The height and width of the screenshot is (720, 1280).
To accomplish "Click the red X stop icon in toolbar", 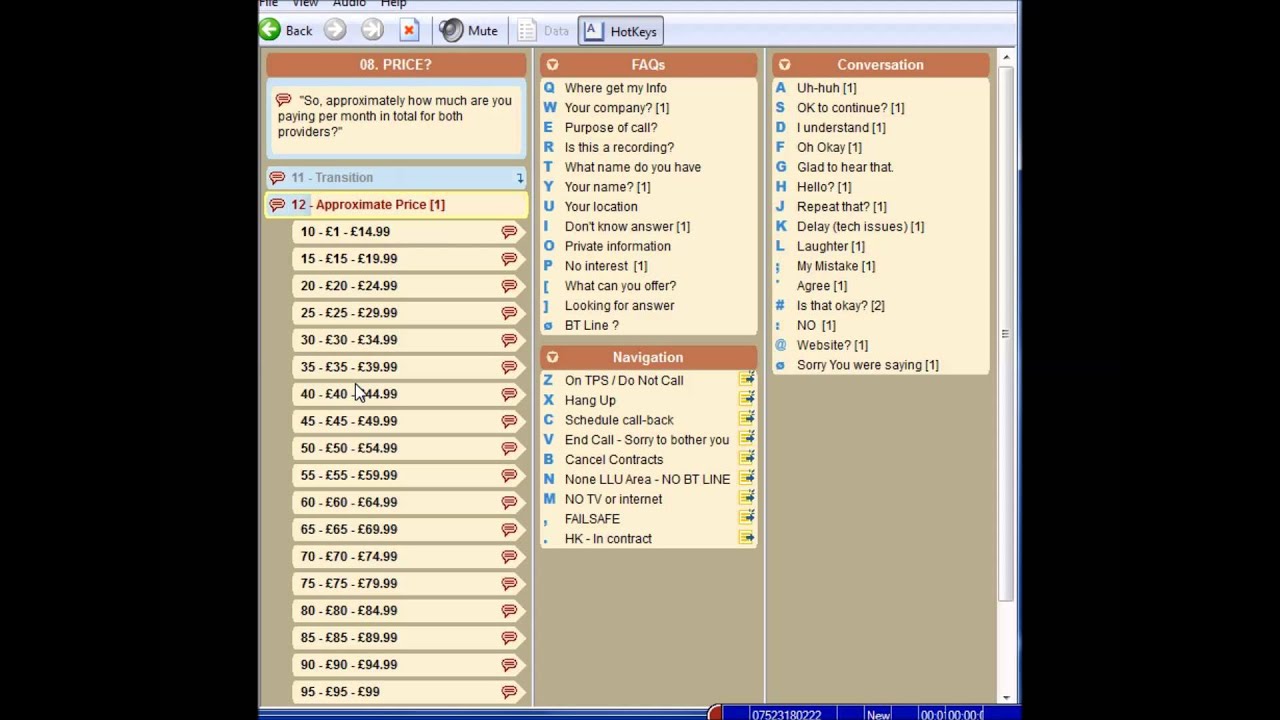I will click(408, 31).
